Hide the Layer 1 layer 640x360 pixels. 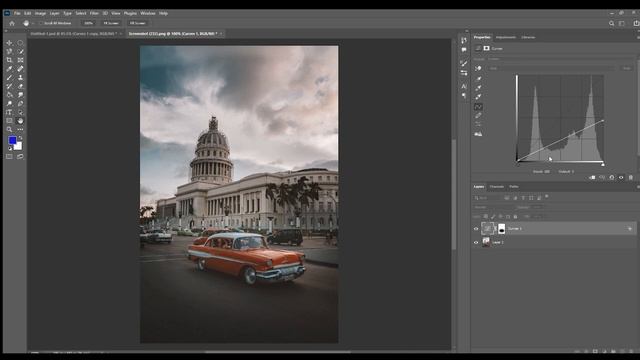pos(476,242)
